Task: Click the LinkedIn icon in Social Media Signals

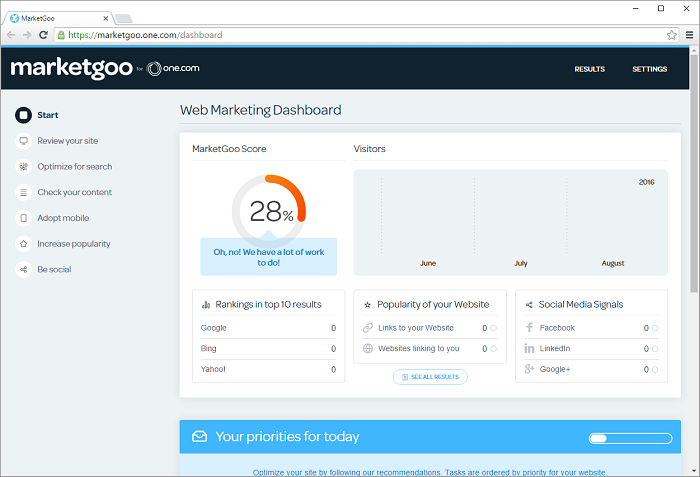Action: [529, 348]
